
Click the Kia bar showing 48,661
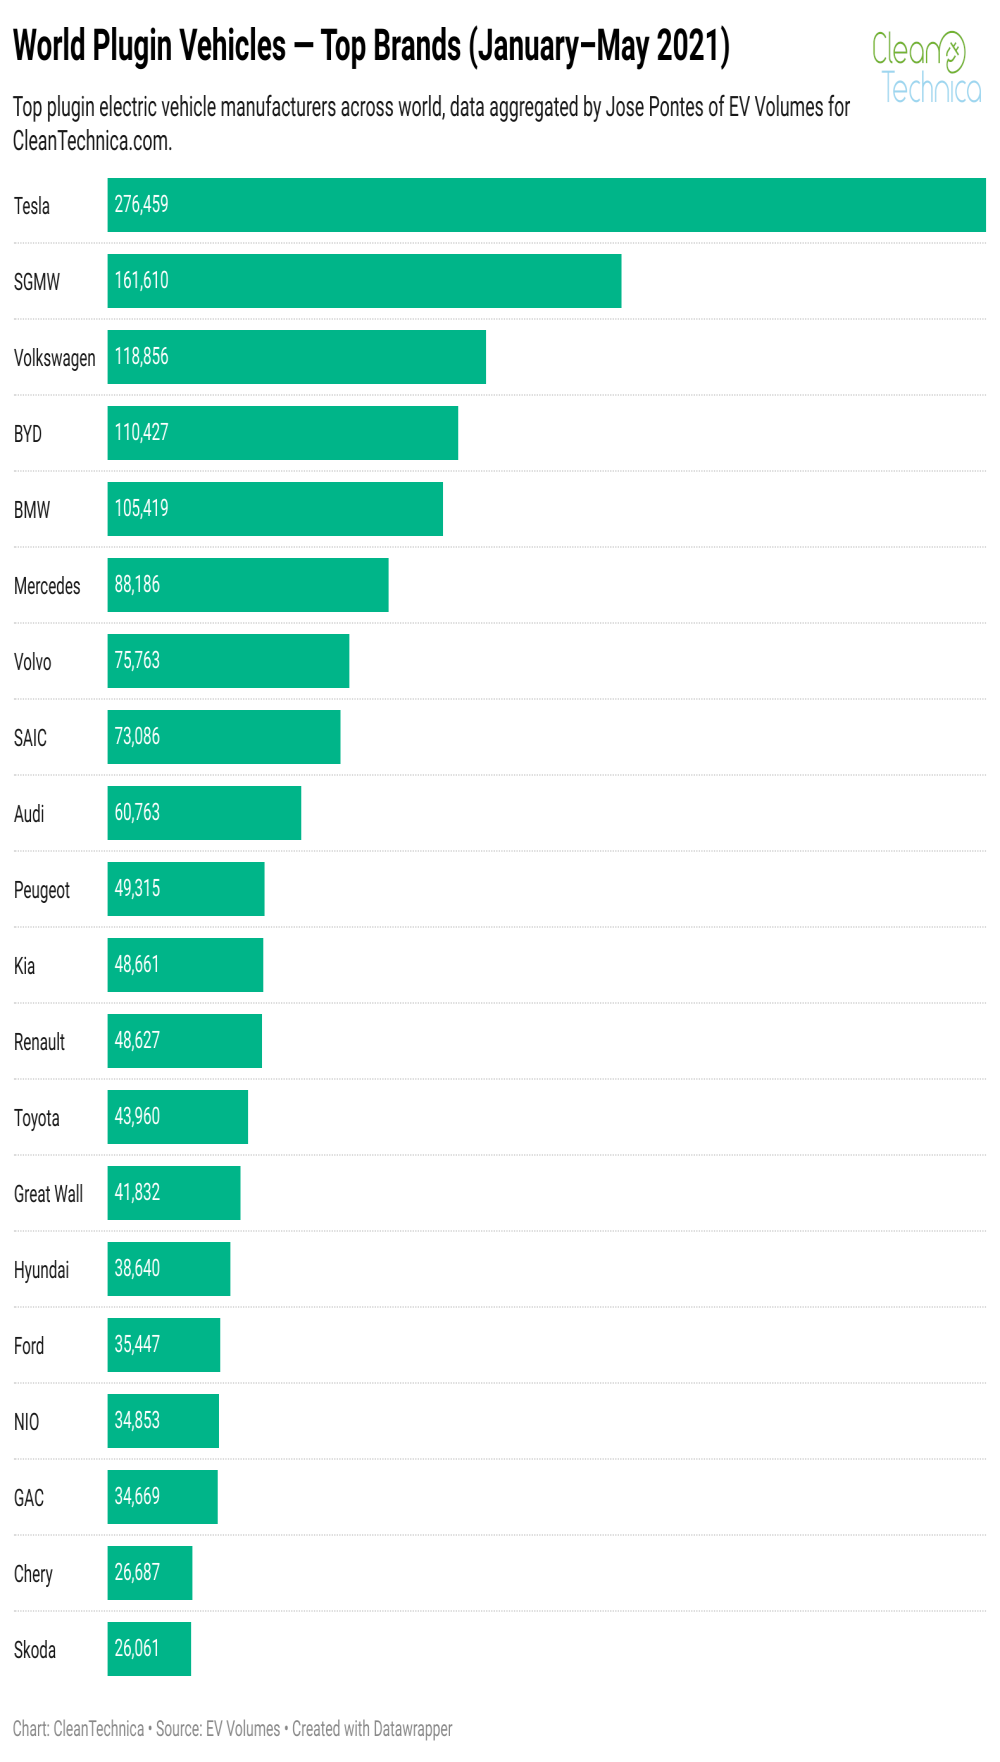tap(185, 965)
